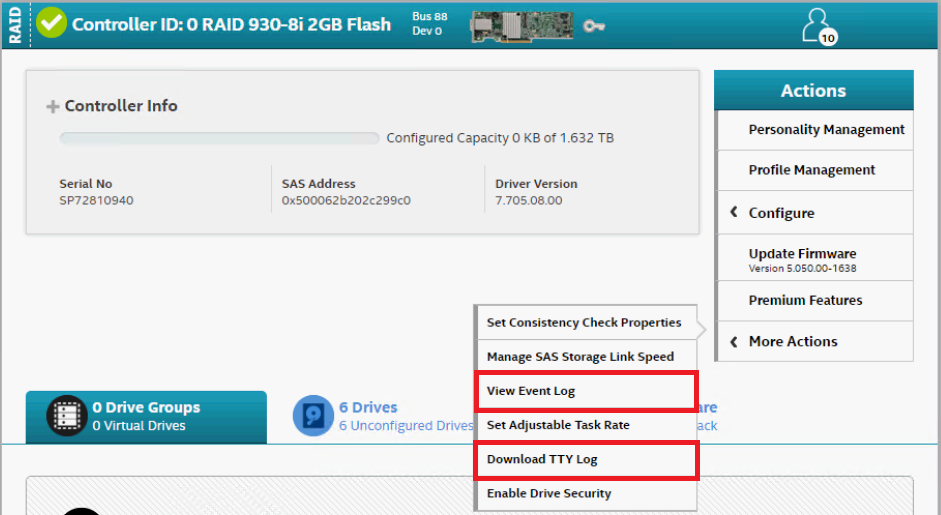Expand Controller Info with the plus icon
This screenshot has height=515, width=941.
(x=53, y=107)
